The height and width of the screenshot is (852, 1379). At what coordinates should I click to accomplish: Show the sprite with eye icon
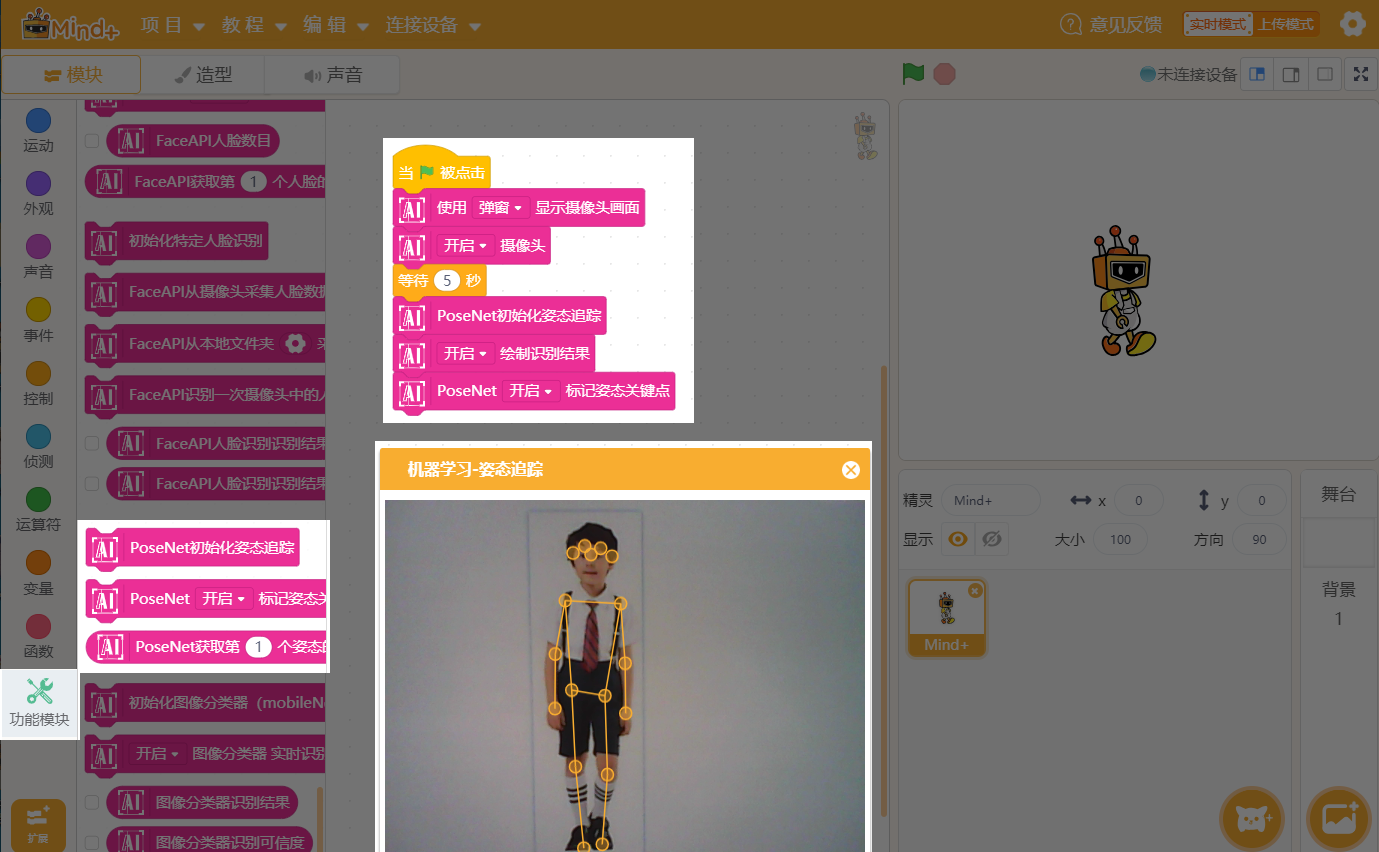click(958, 539)
